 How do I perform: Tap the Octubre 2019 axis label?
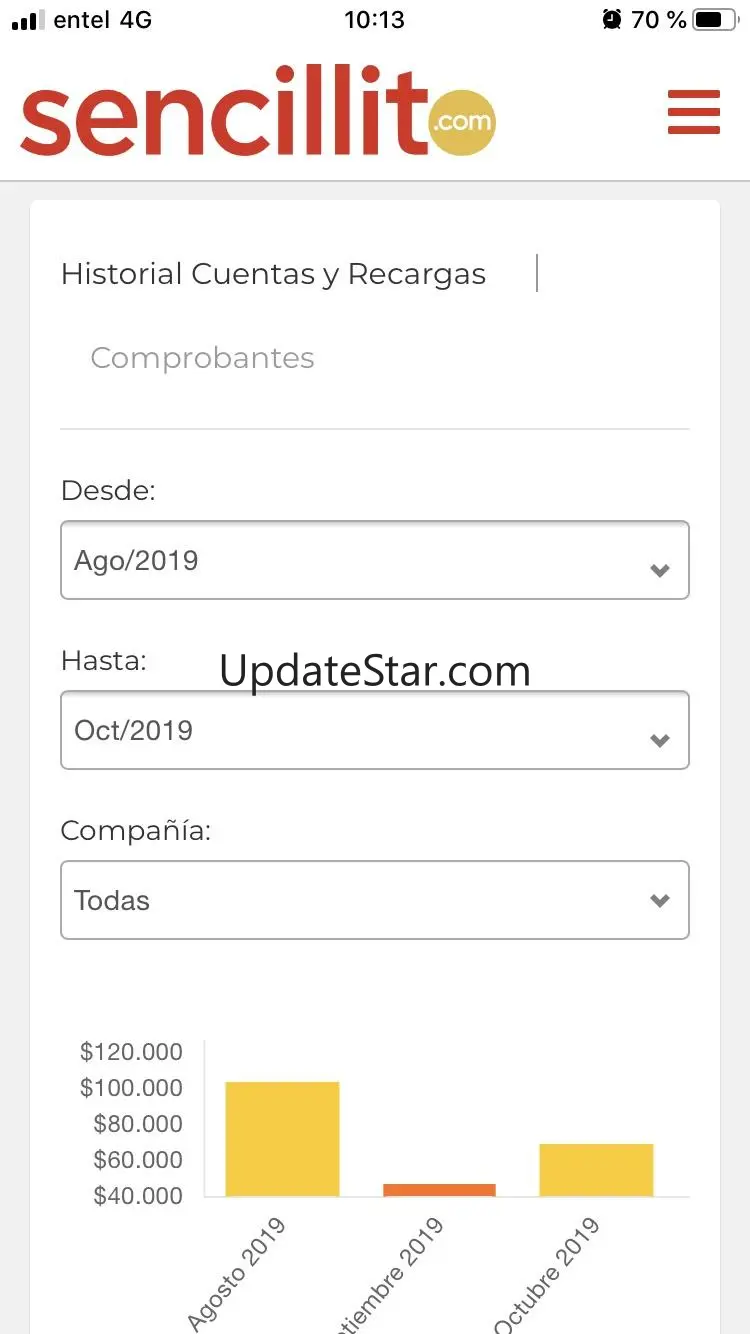click(x=547, y=1275)
